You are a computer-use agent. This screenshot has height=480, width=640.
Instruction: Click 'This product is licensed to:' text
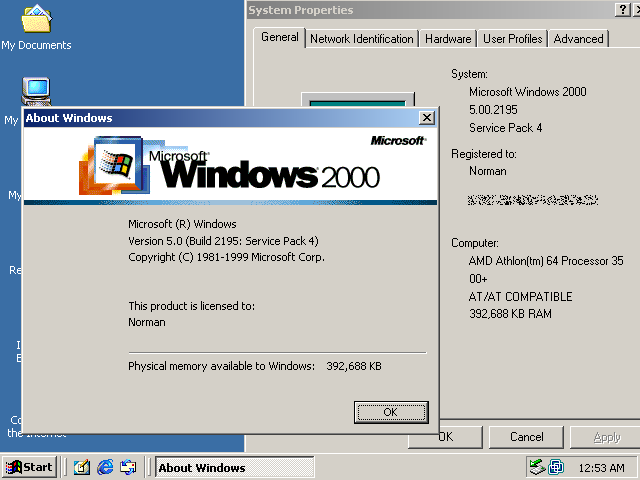coord(191,306)
